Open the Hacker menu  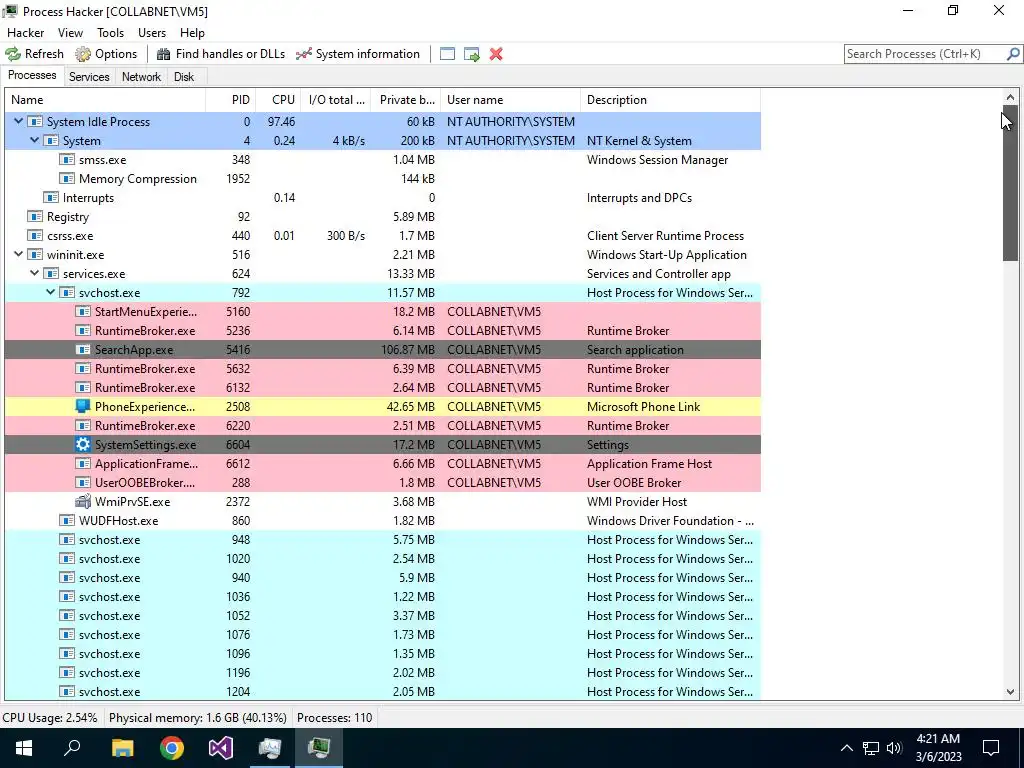coord(25,33)
